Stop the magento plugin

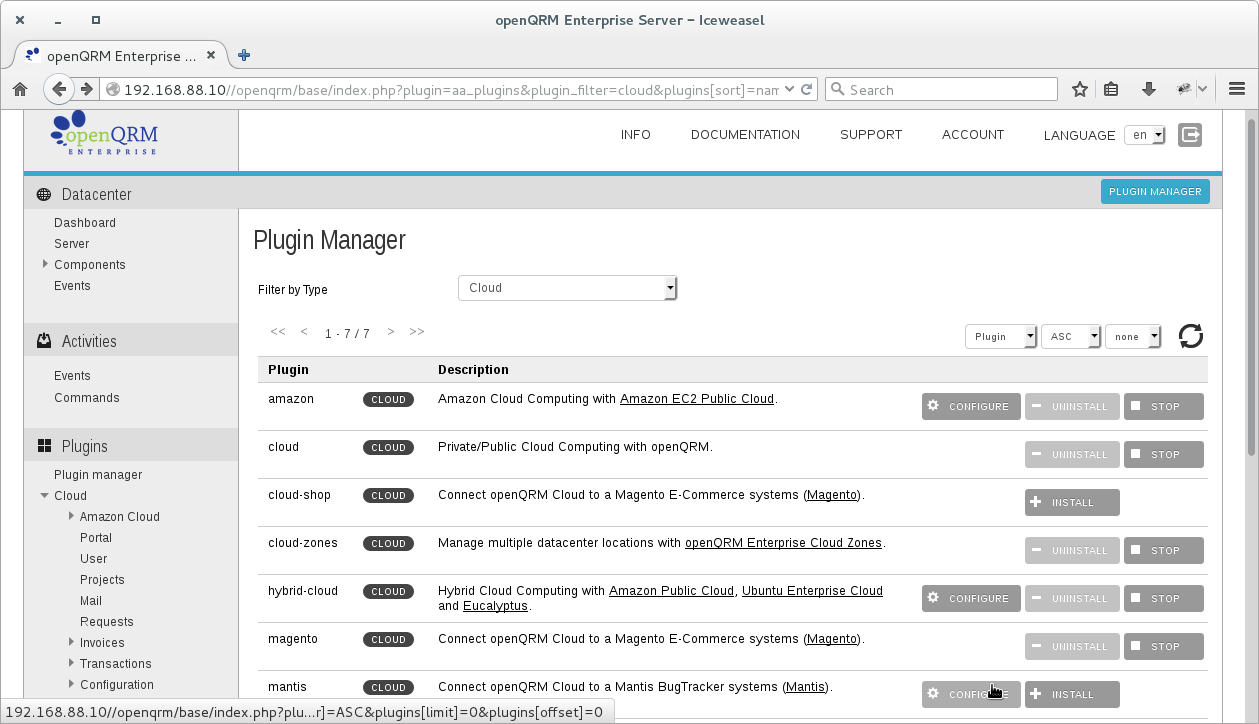(x=1164, y=647)
